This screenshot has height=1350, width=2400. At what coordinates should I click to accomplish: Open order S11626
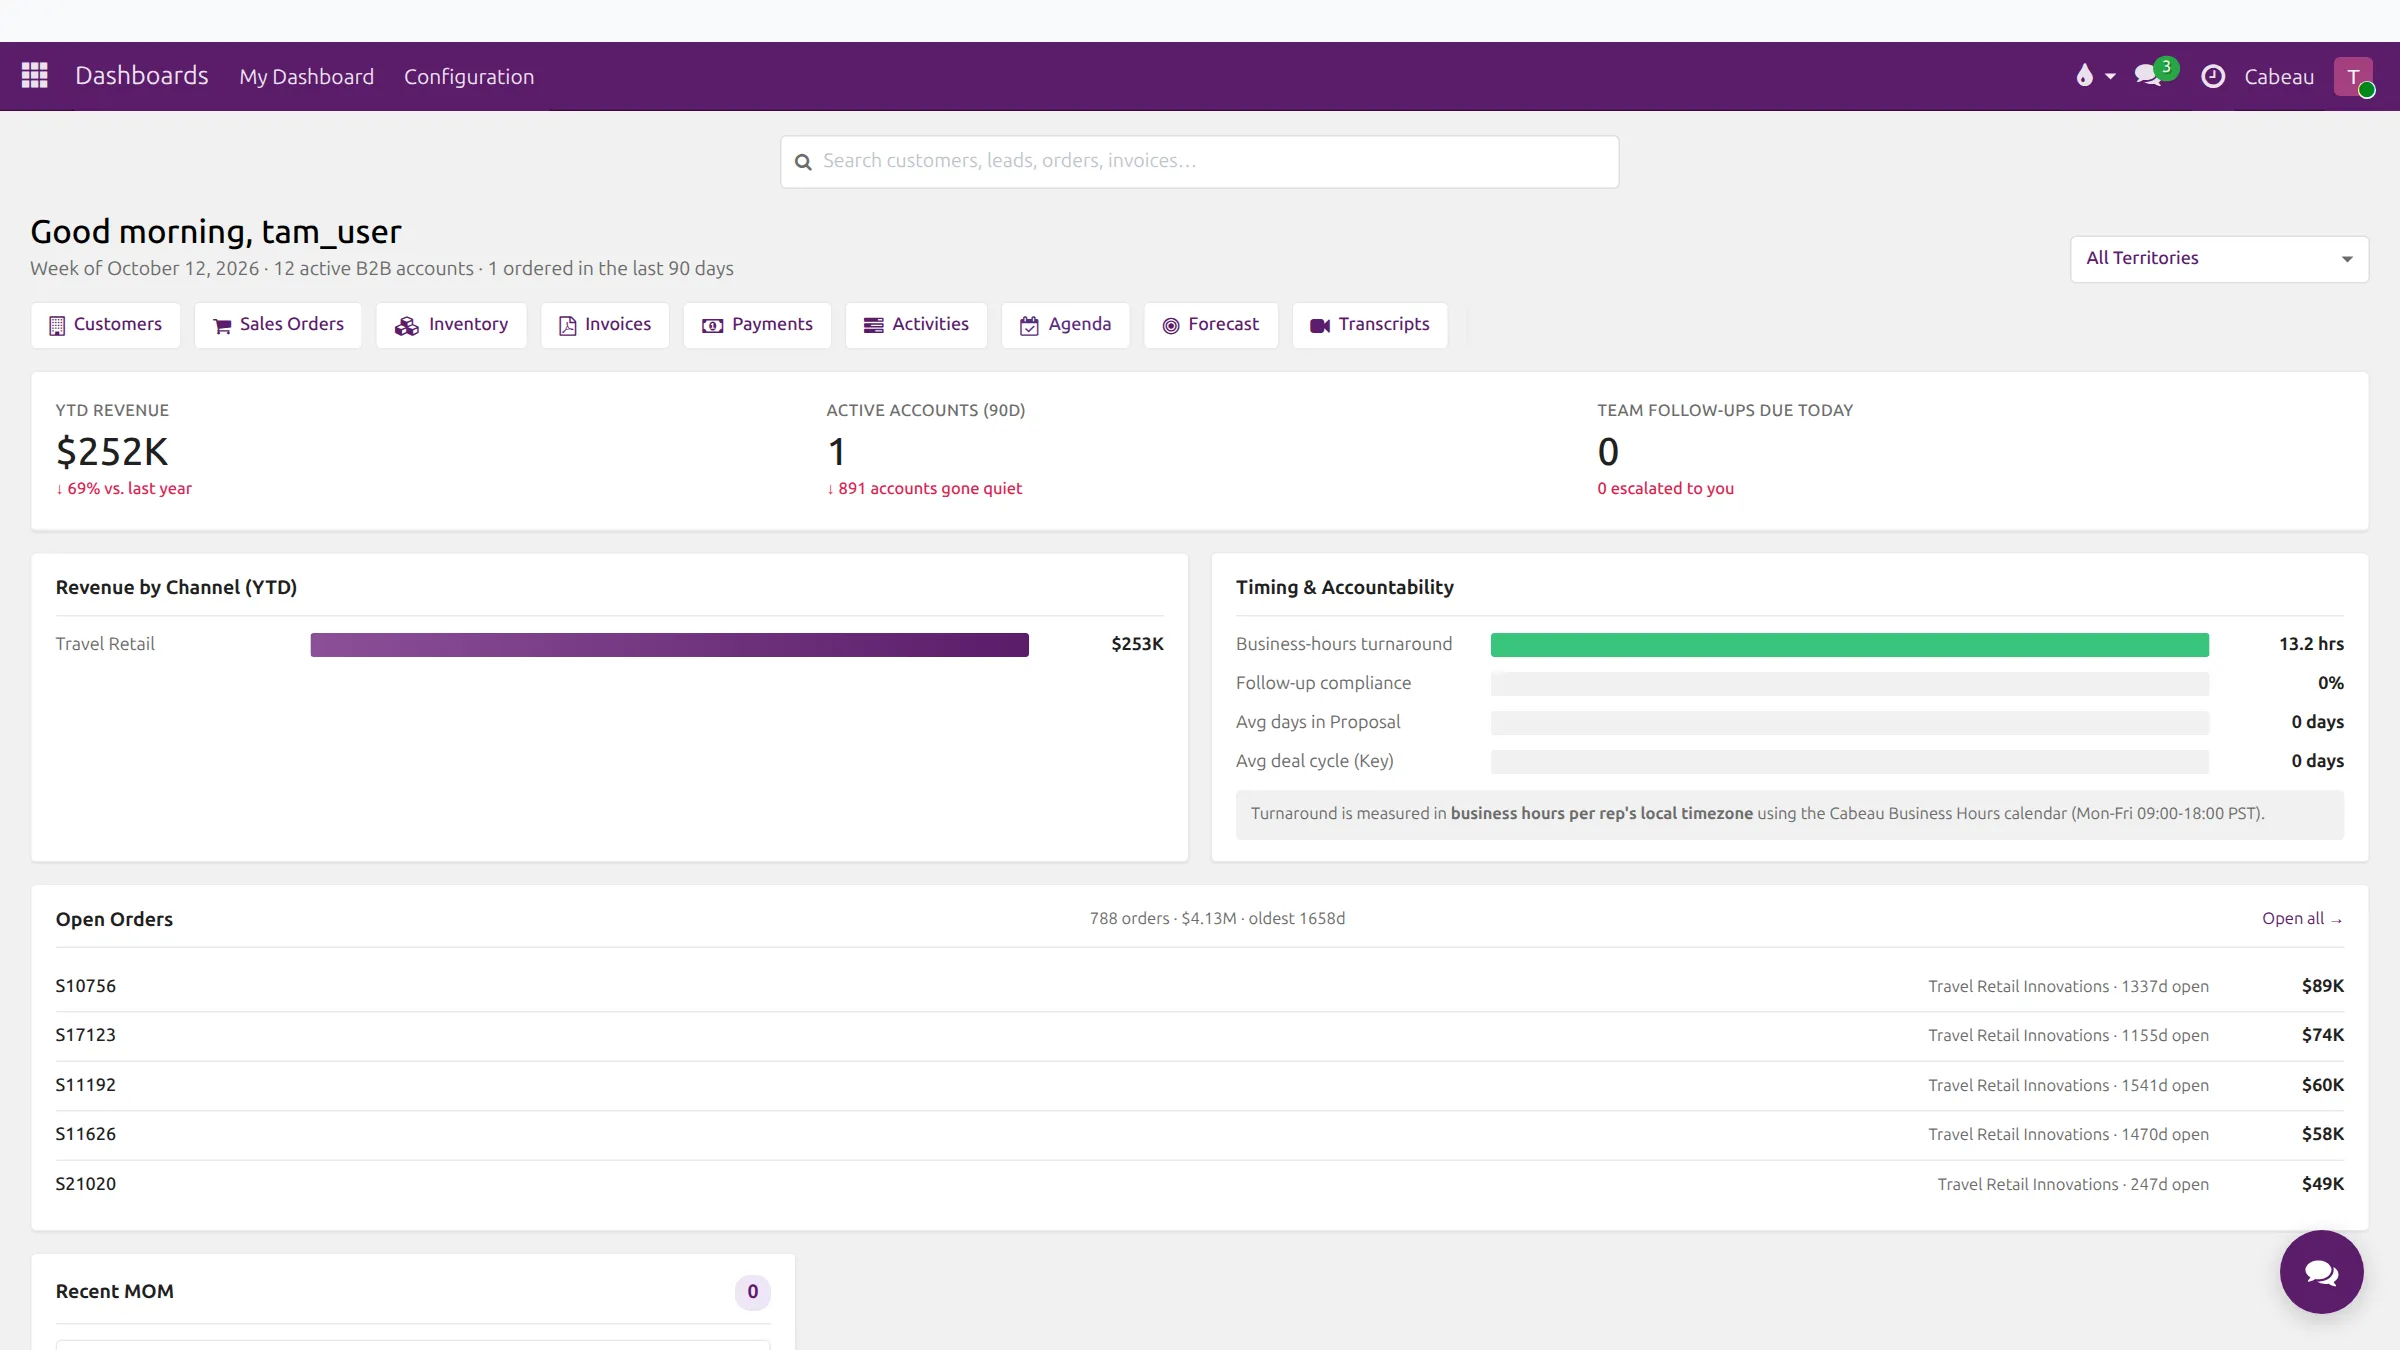point(86,1134)
